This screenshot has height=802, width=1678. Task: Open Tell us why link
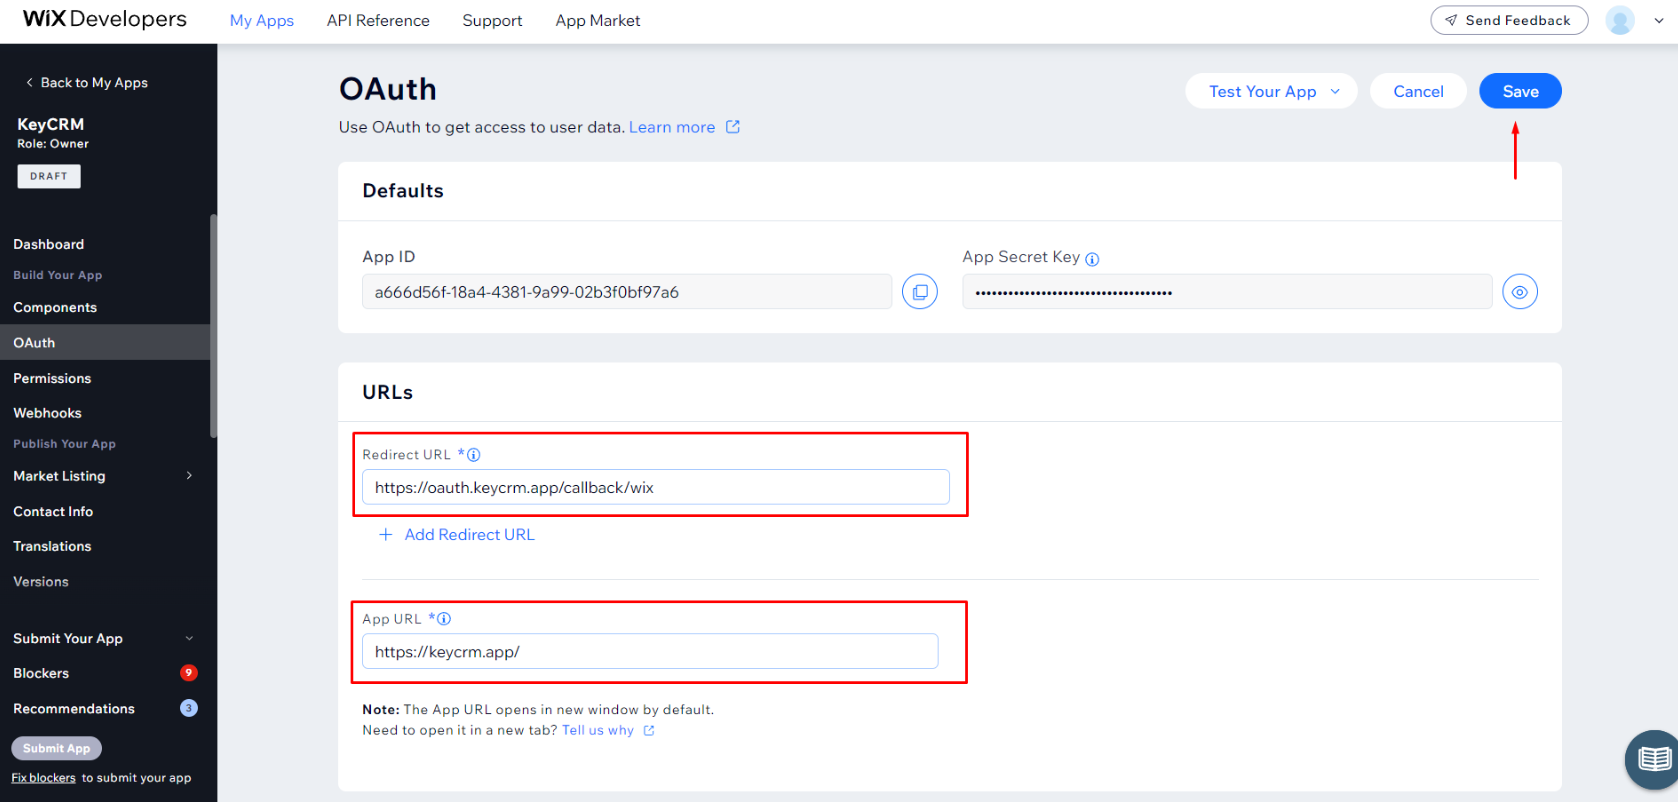click(598, 731)
